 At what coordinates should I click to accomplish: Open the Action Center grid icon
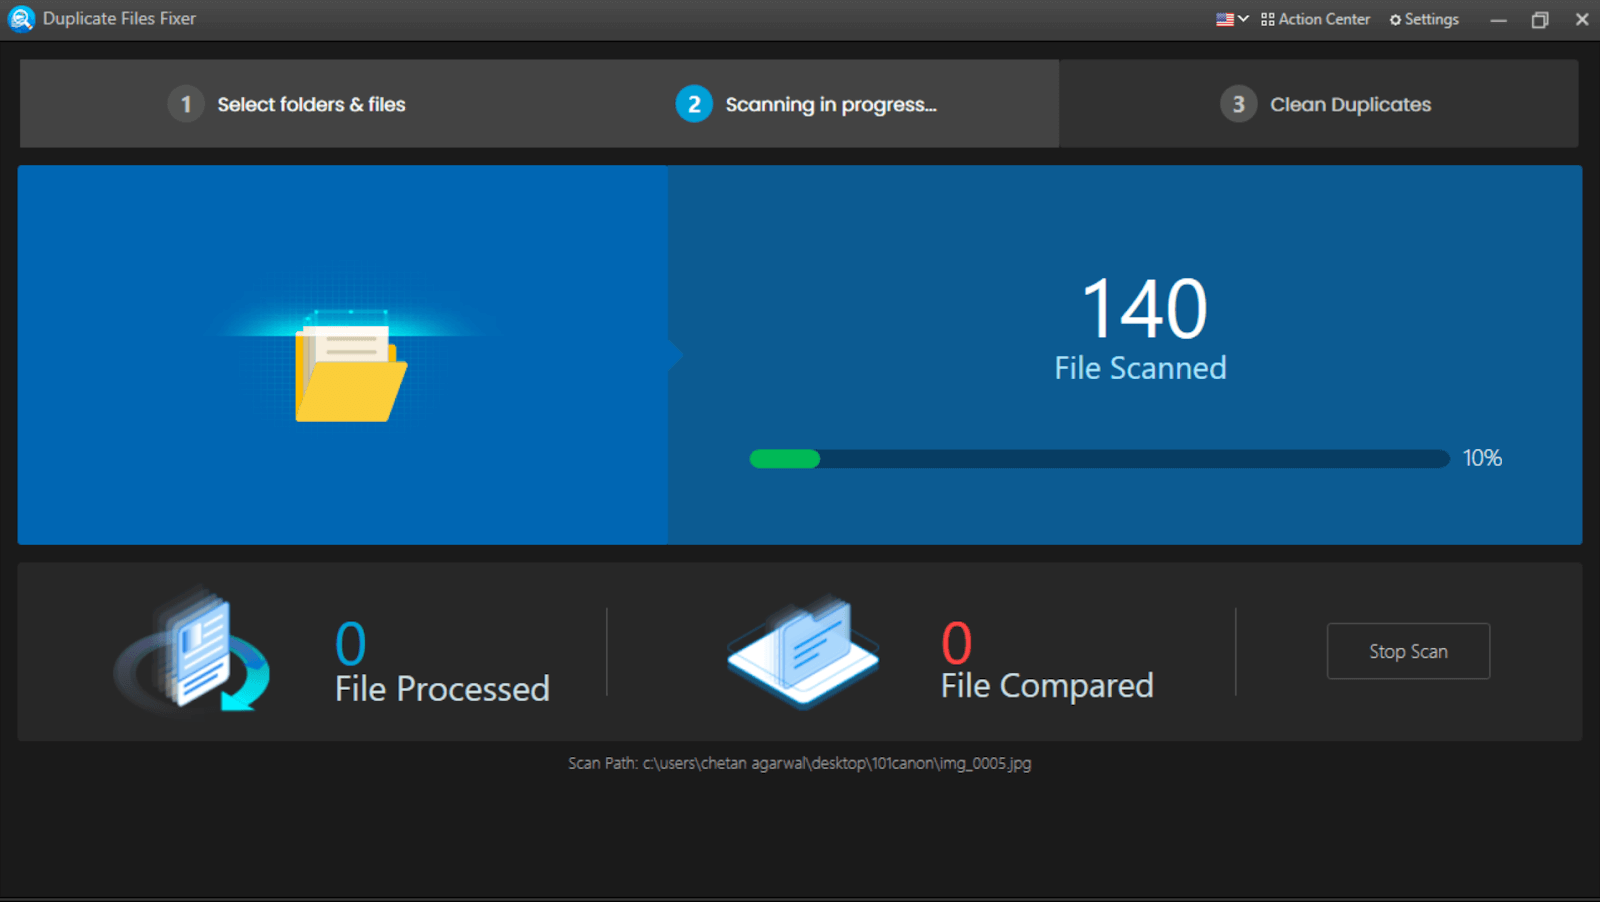point(1266,19)
